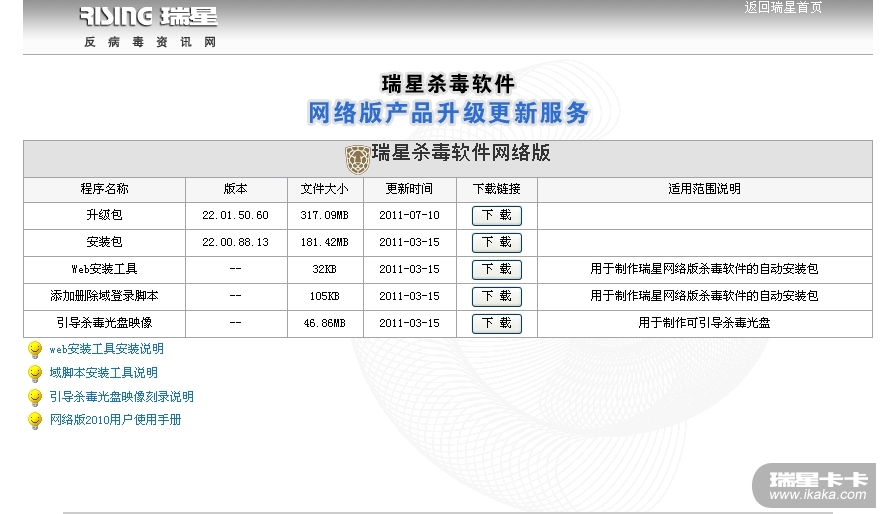Click file size 317.09MB
The image size is (885, 514).
(x=325, y=216)
